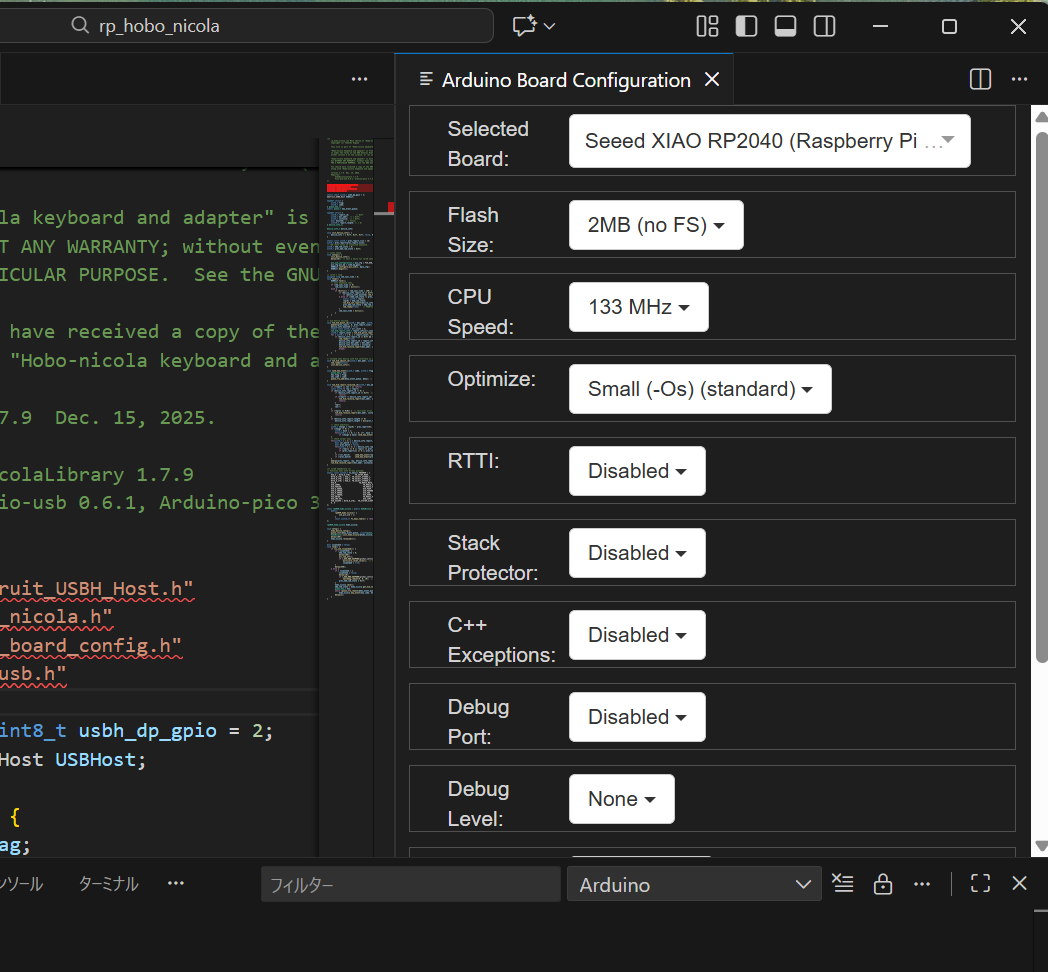Viewport: 1048px width, 972px height.
Task: Maximize the bottom panel size
Action: coord(980,884)
